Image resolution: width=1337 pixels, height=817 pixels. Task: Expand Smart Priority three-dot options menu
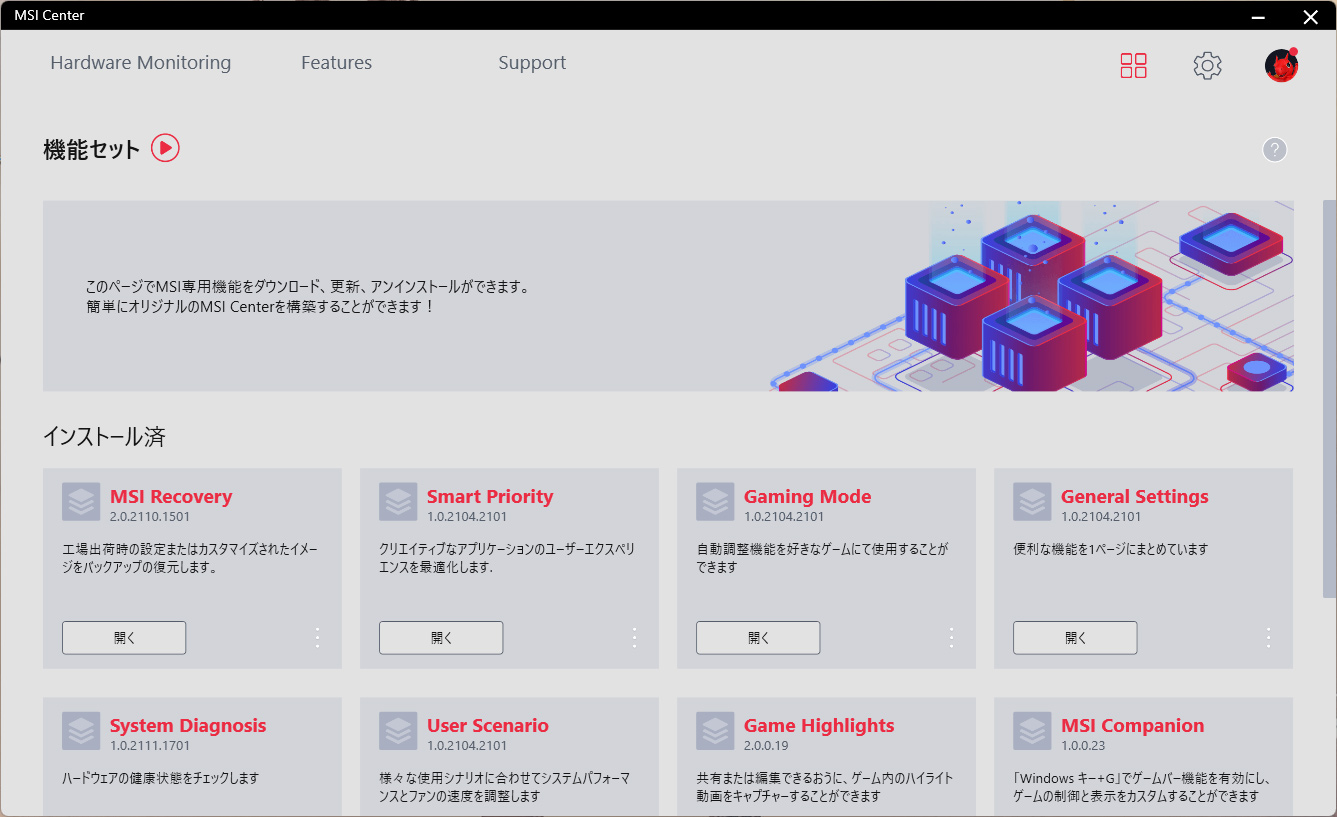pyautogui.click(x=634, y=637)
